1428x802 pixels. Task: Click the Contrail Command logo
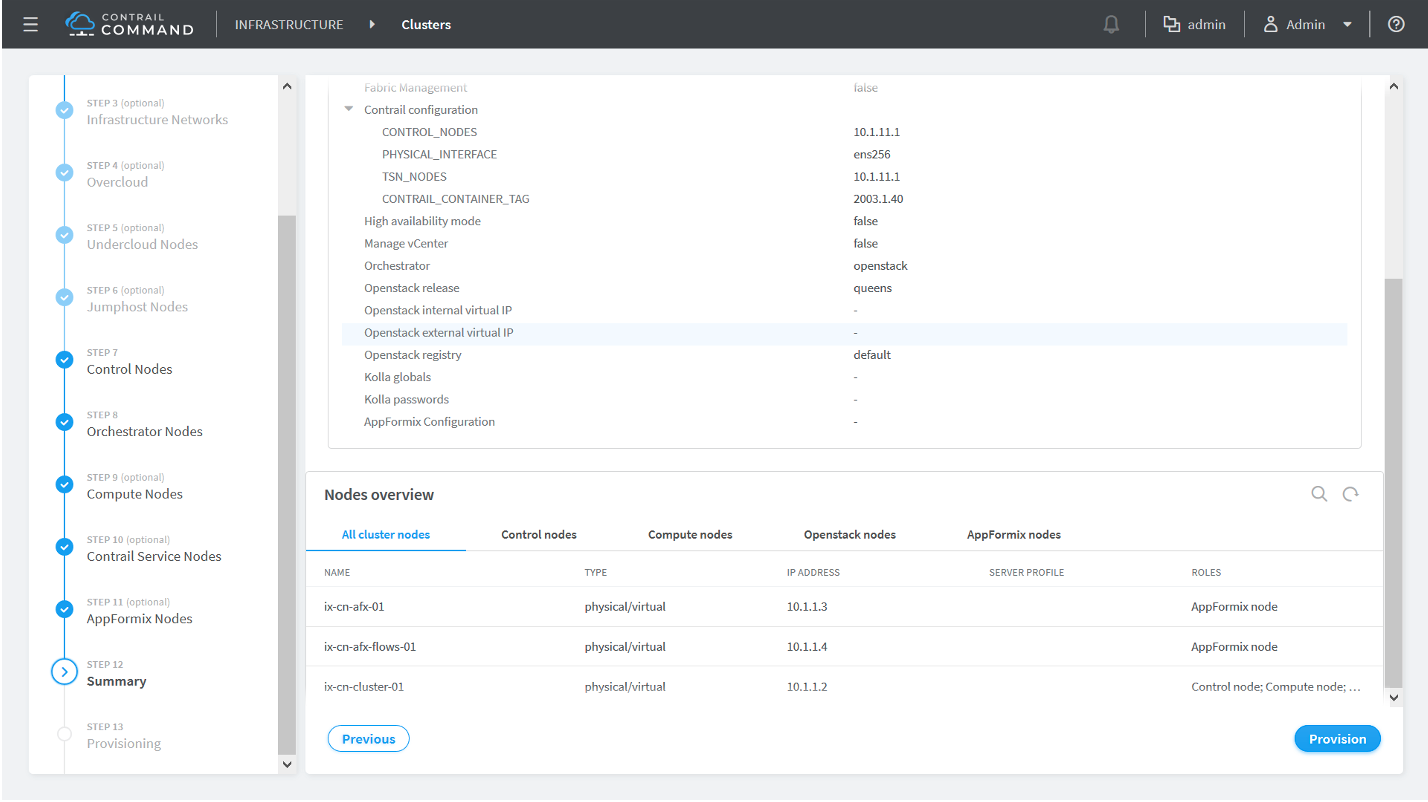pyautogui.click(x=129, y=24)
